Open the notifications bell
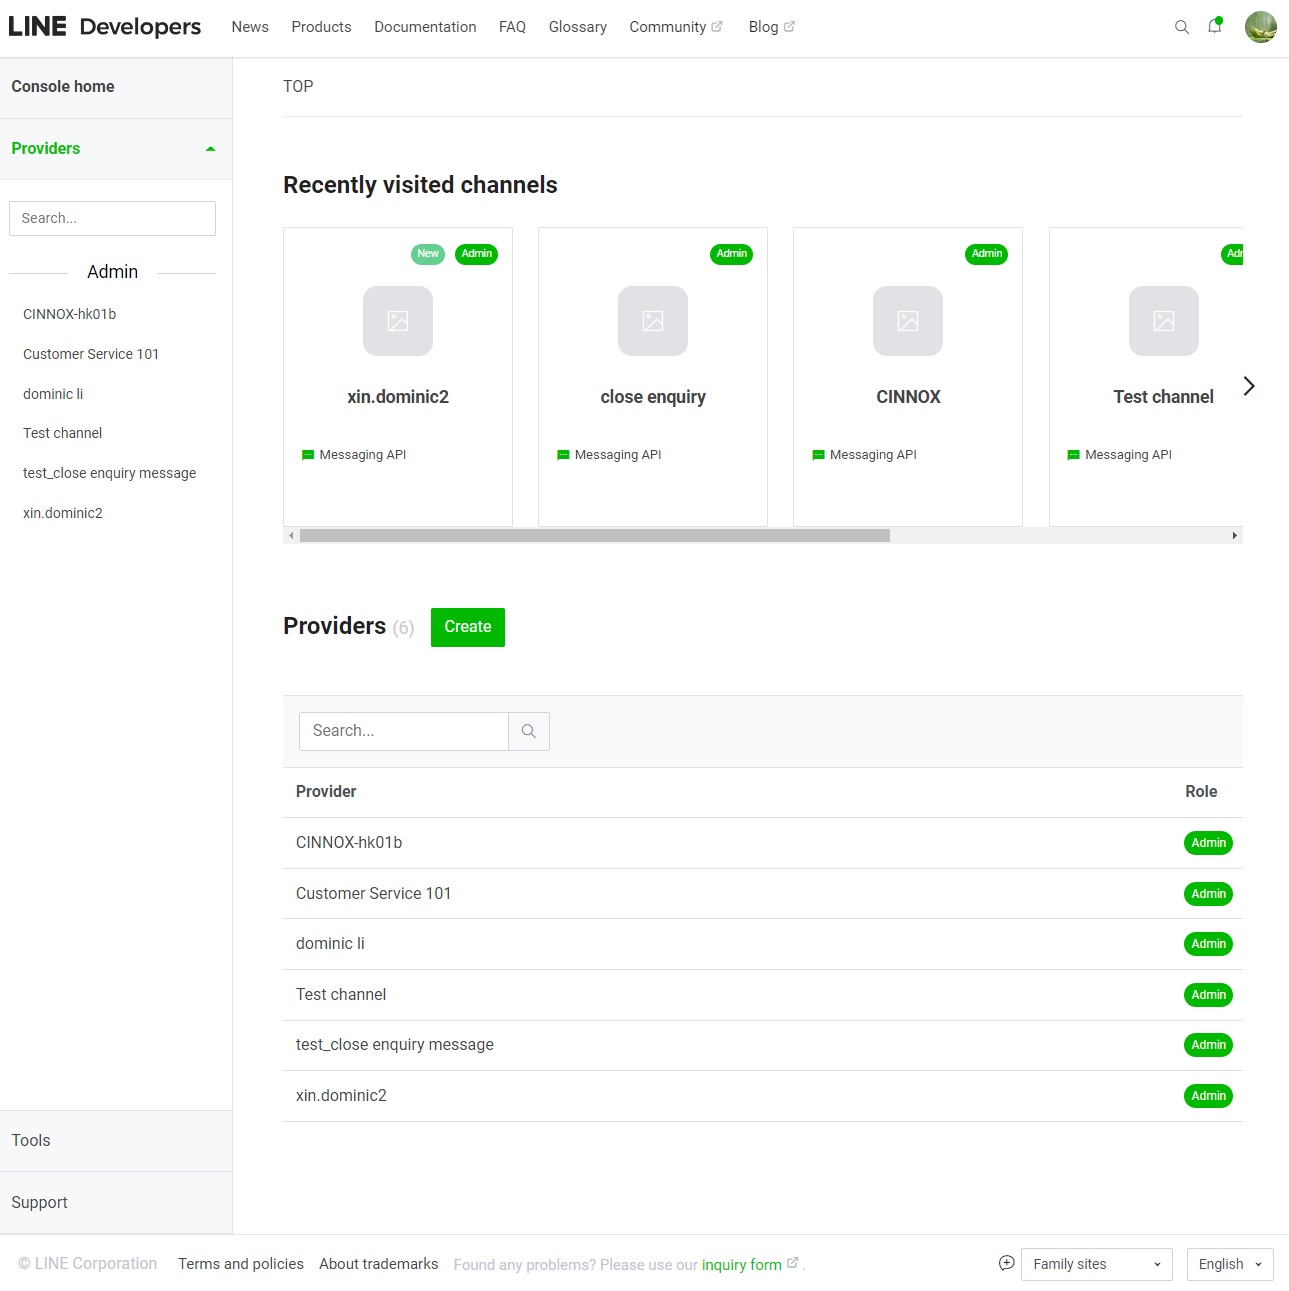The width and height of the screenshot is (1289, 1291). pos(1215,26)
